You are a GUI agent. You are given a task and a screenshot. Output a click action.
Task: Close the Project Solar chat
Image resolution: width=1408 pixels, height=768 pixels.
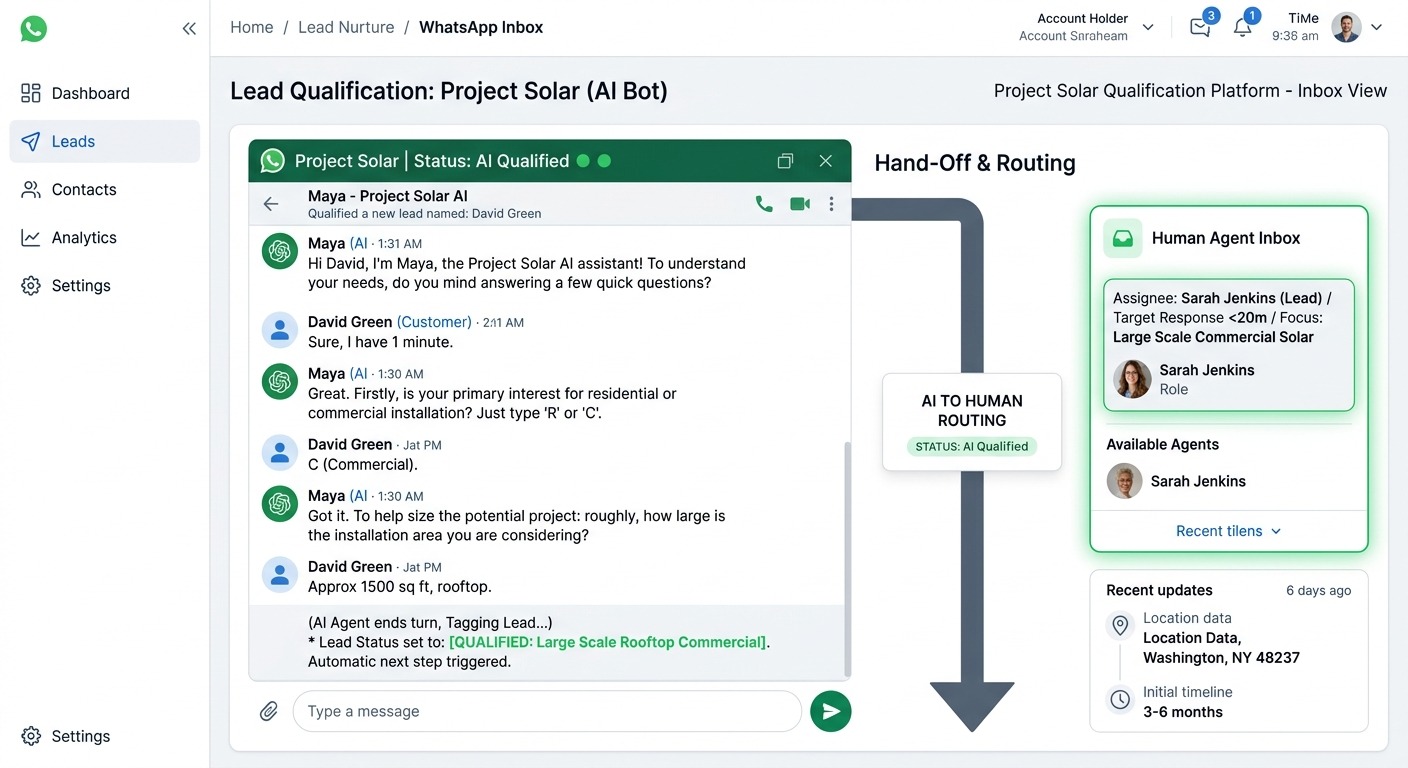coord(826,160)
